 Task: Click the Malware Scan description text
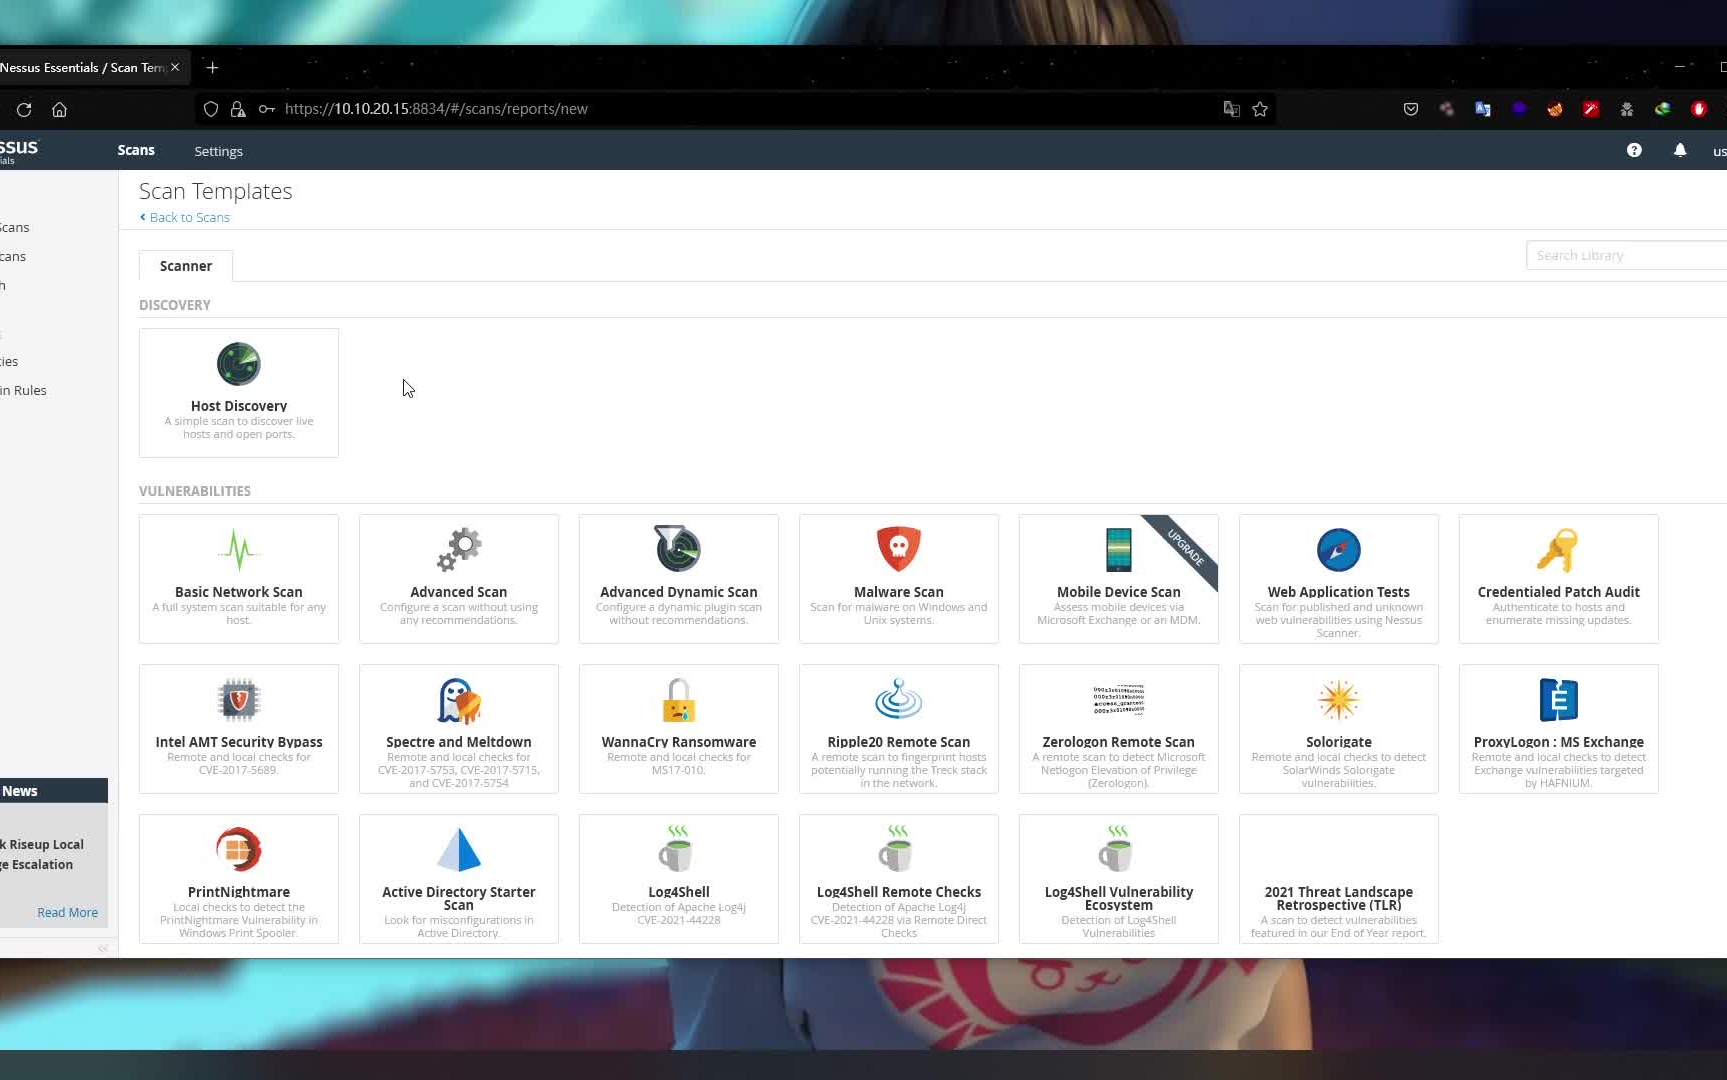pyautogui.click(x=899, y=613)
